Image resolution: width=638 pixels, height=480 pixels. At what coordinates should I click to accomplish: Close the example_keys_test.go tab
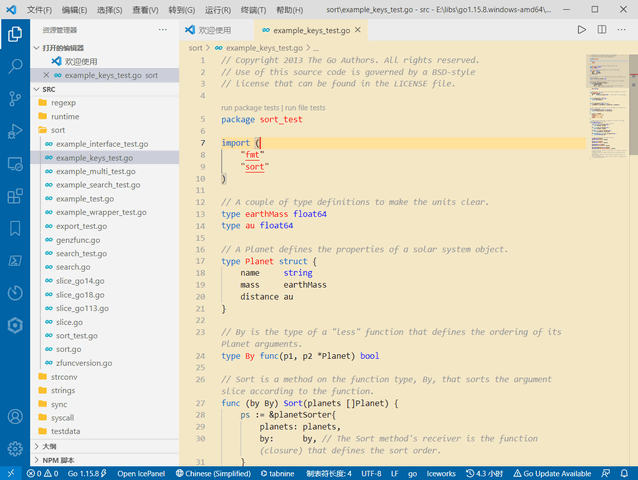coord(358,30)
